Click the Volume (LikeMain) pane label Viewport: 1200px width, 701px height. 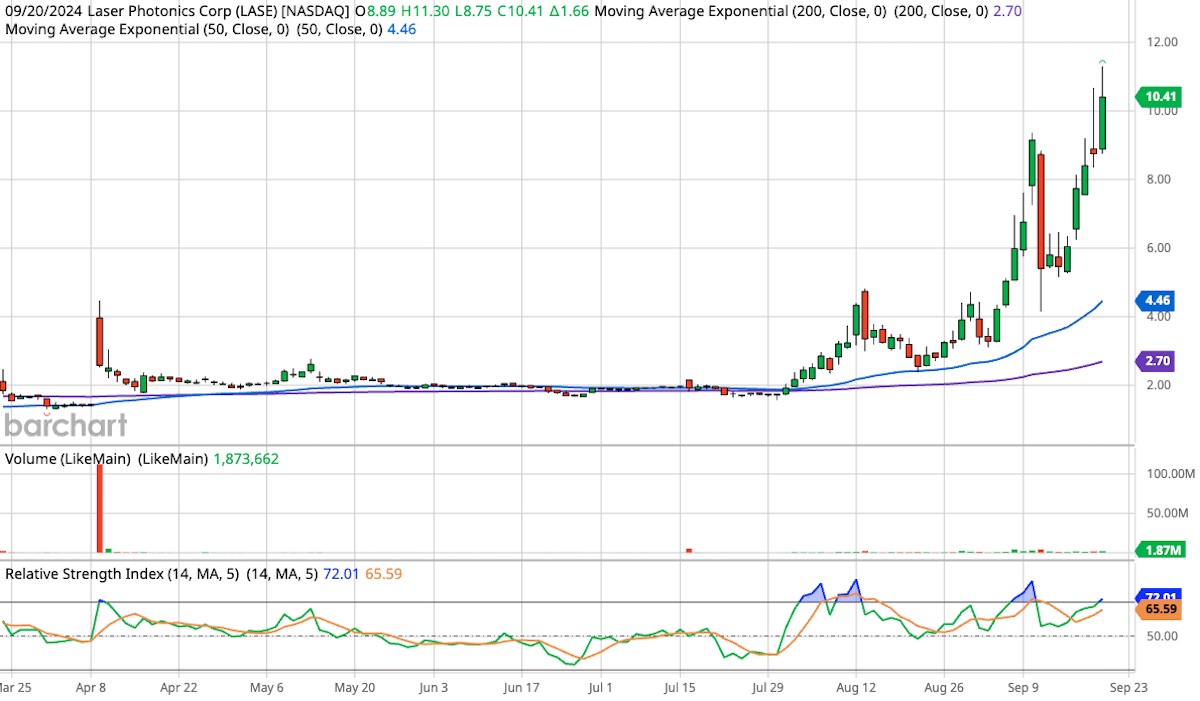[x=69, y=459]
